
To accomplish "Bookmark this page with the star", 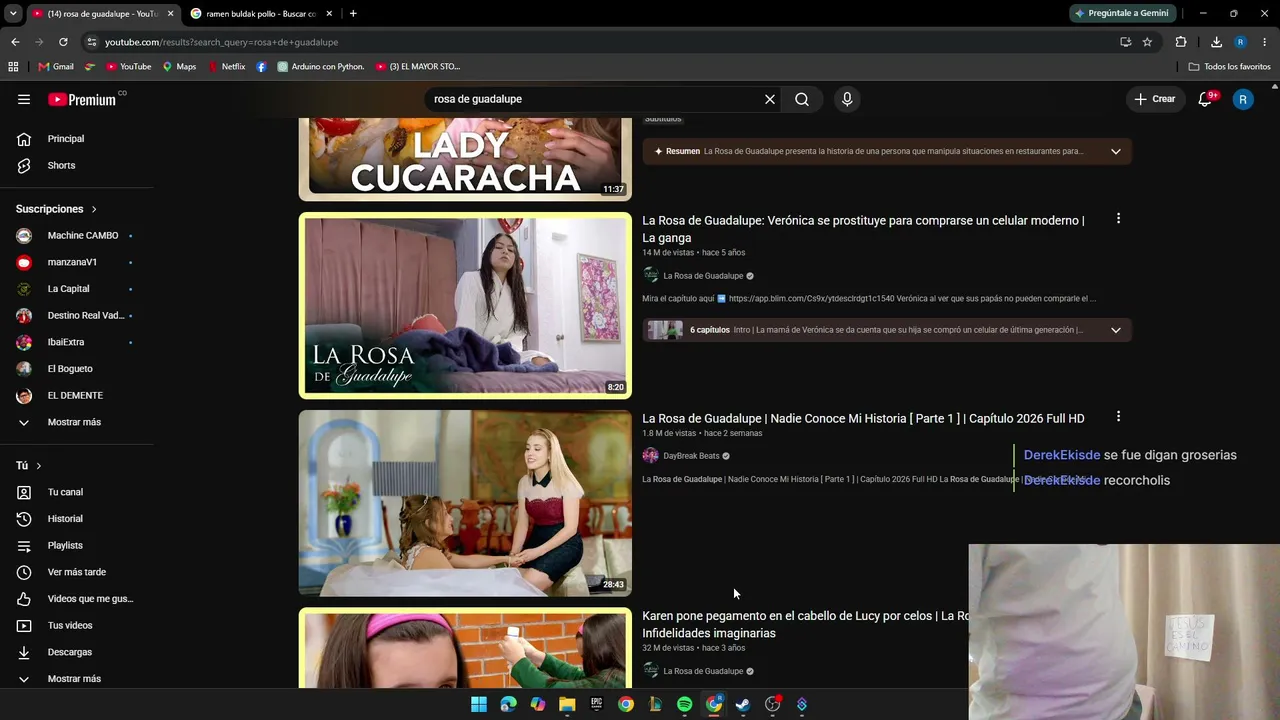I will point(1147,42).
